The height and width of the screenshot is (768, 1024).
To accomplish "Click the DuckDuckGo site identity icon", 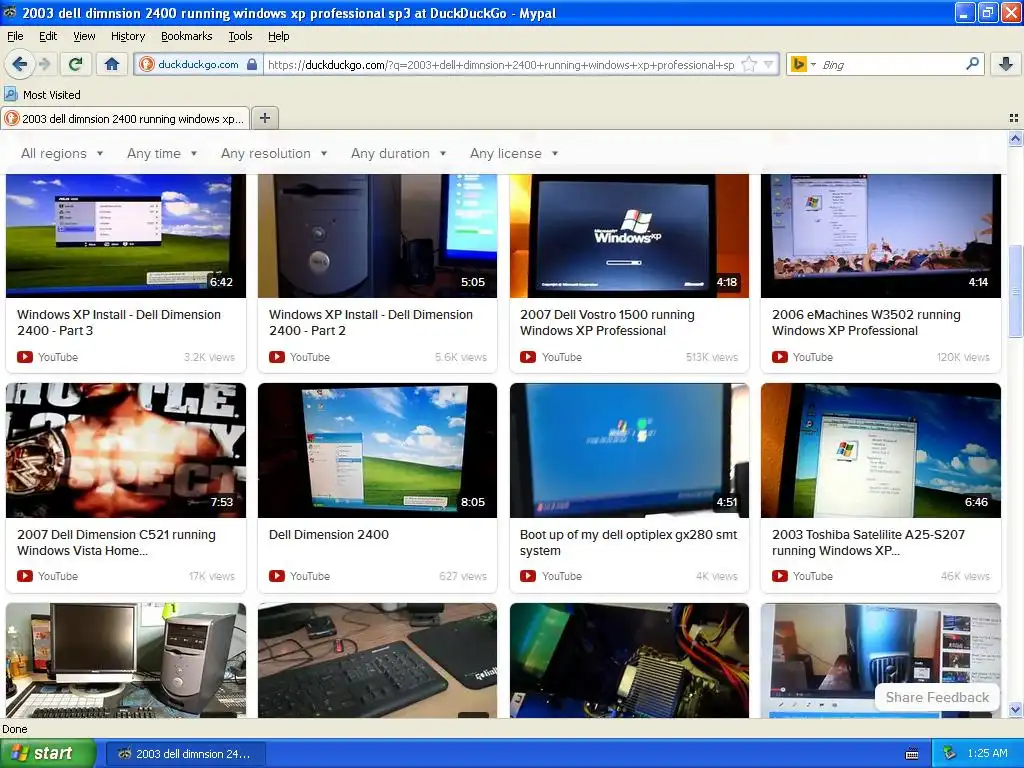I will 147,64.
